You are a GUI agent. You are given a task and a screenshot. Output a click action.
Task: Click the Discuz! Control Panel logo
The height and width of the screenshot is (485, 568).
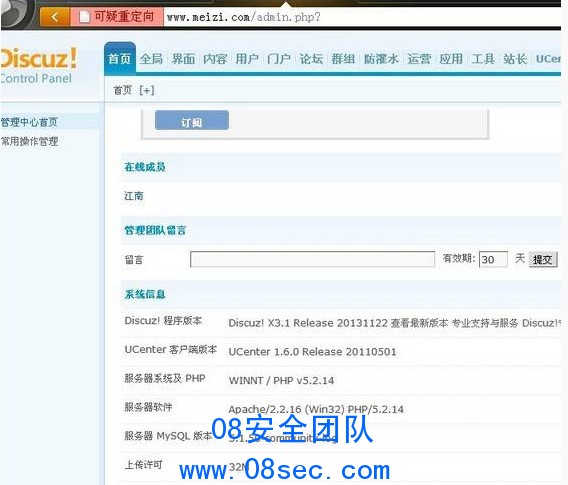[x=39, y=65]
